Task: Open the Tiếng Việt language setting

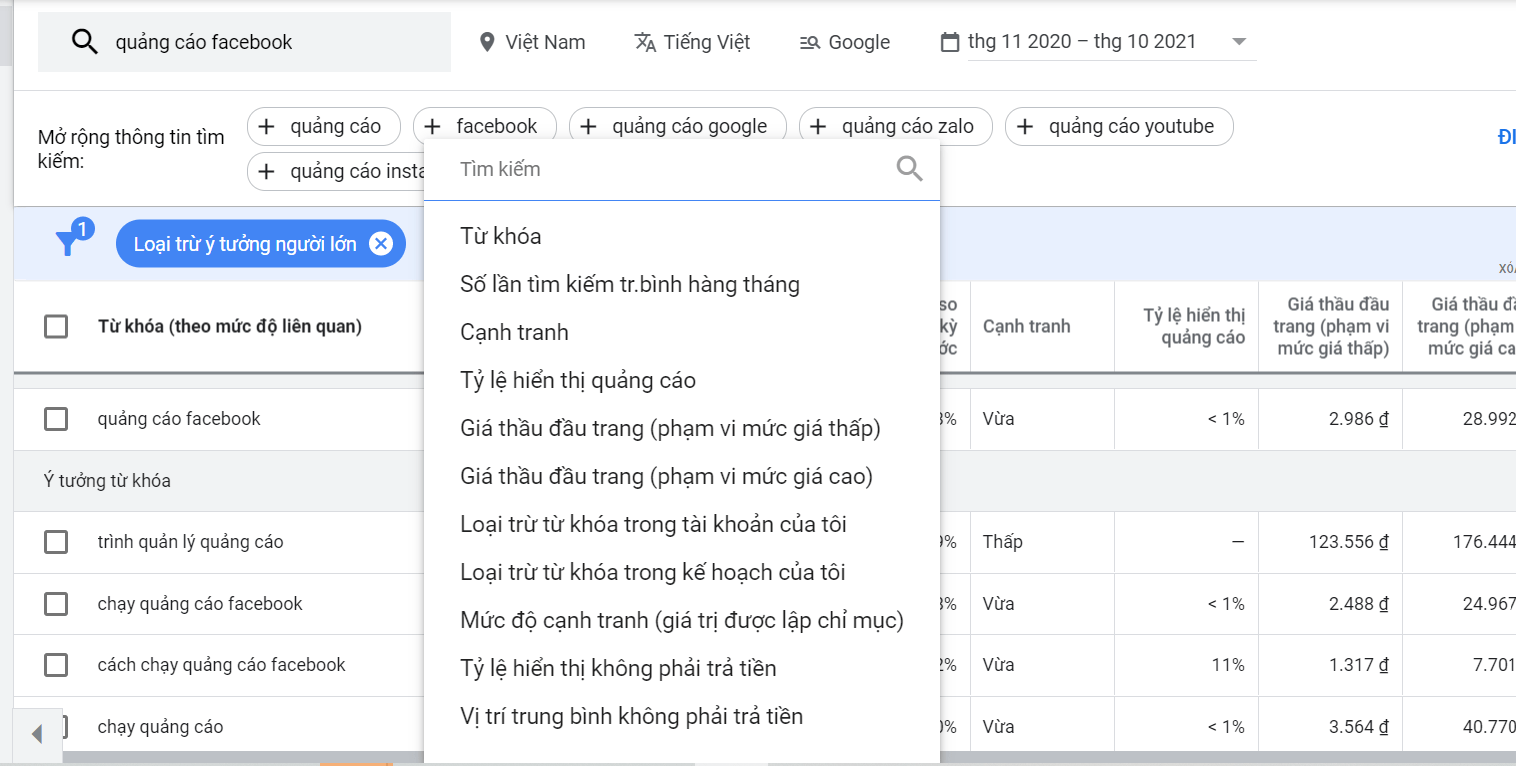Action: coord(692,42)
